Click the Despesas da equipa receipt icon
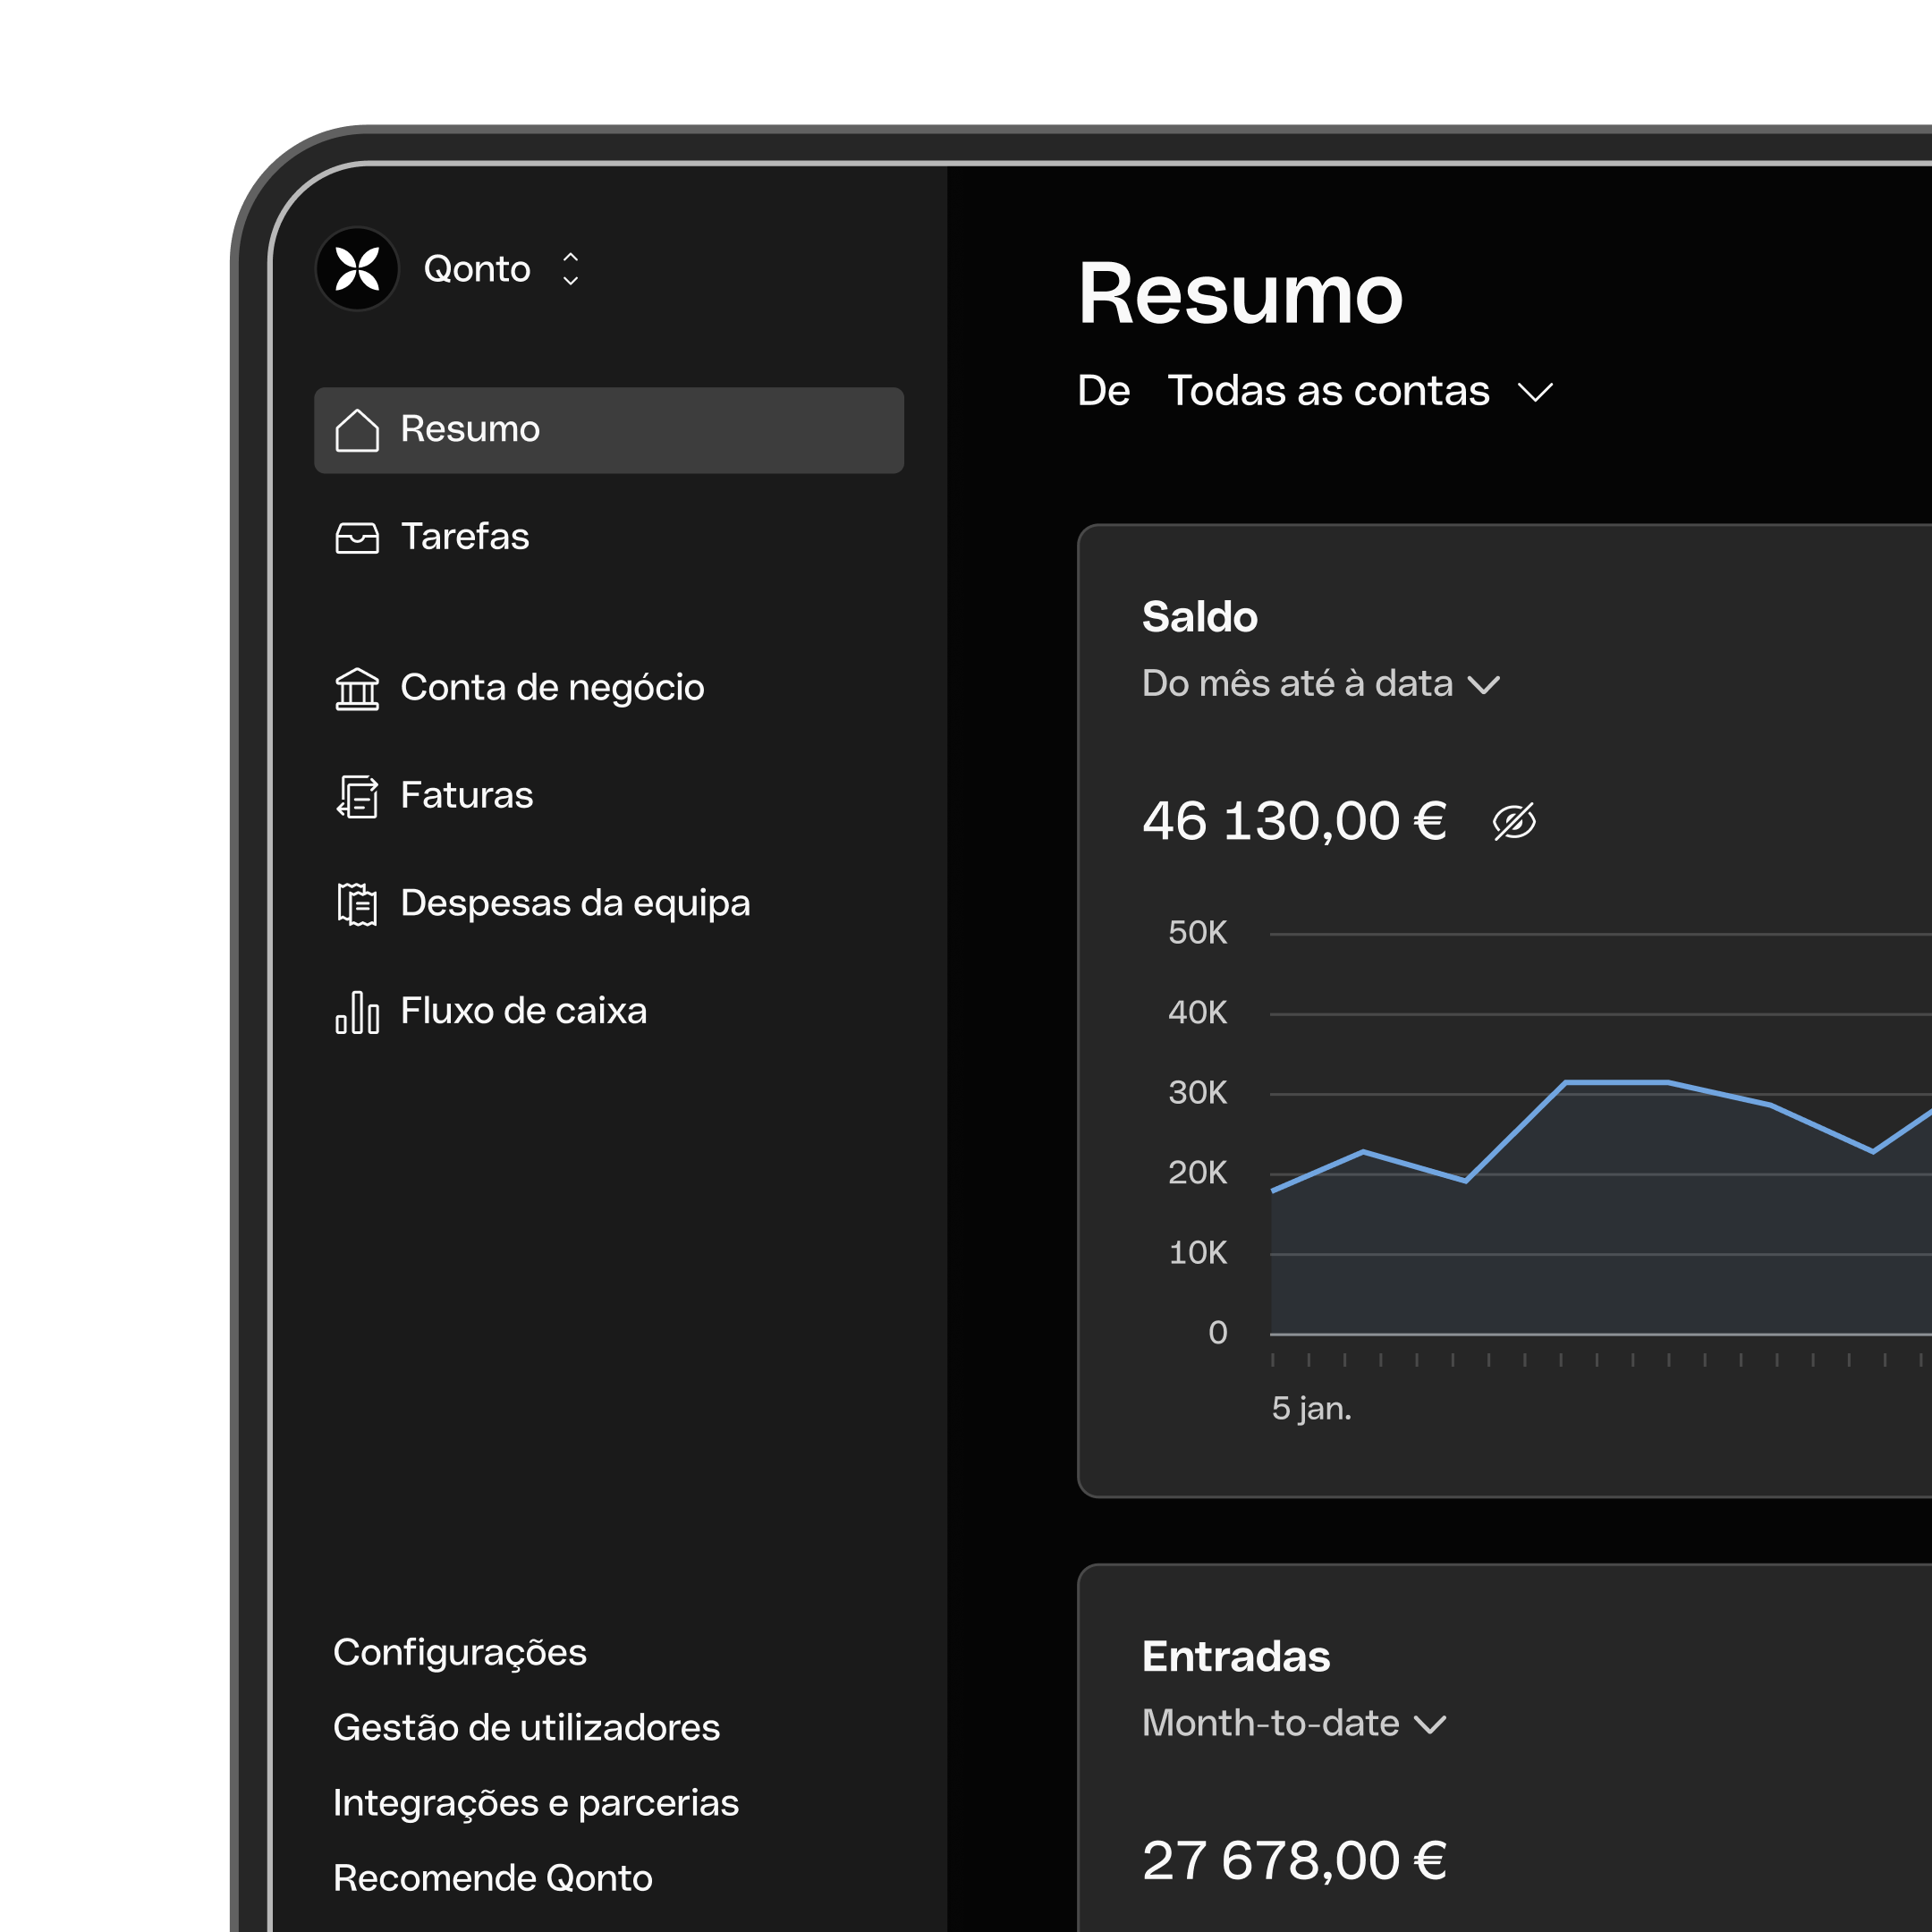 [x=357, y=904]
